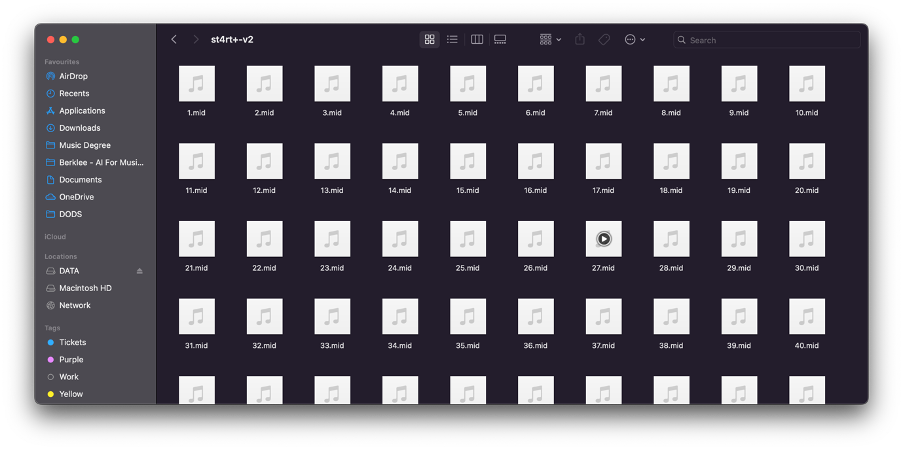Switch to gallery view

(500, 40)
